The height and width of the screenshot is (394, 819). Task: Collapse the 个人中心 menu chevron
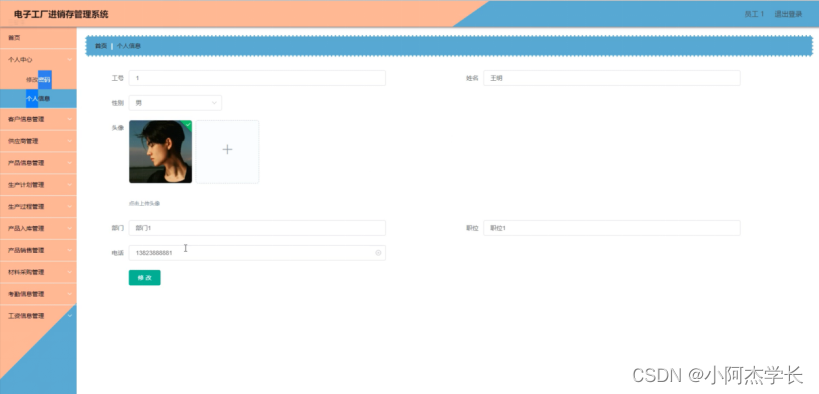tap(69, 60)
